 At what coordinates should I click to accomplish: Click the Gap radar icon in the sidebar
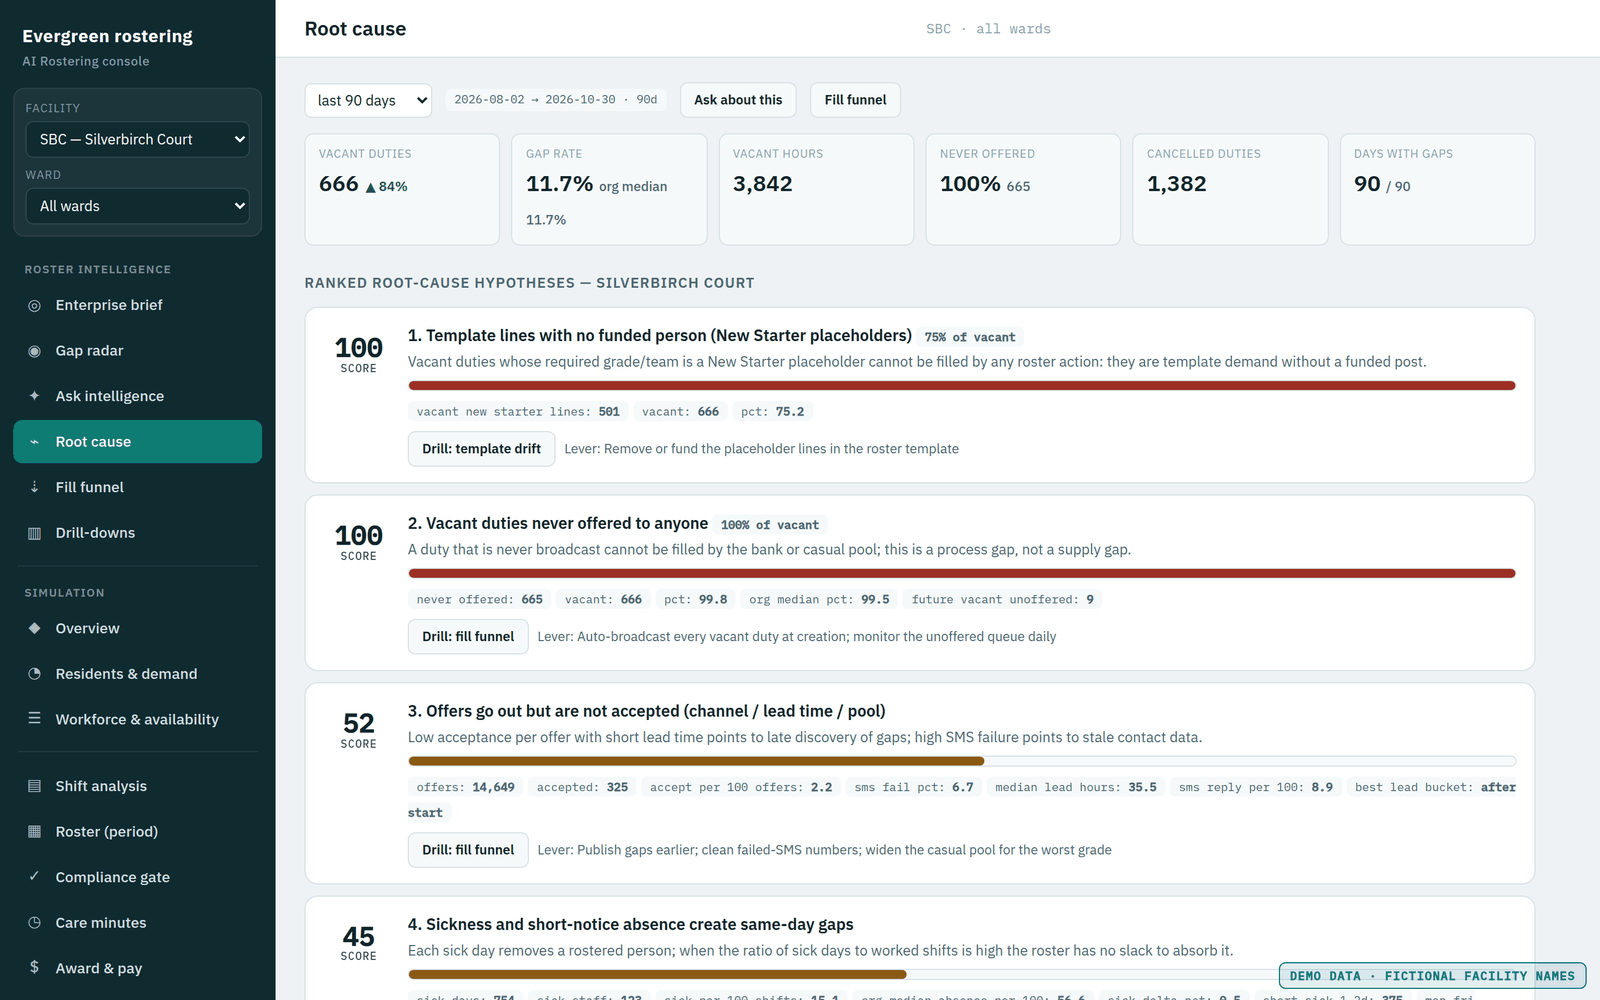click(x=34, y=351)
